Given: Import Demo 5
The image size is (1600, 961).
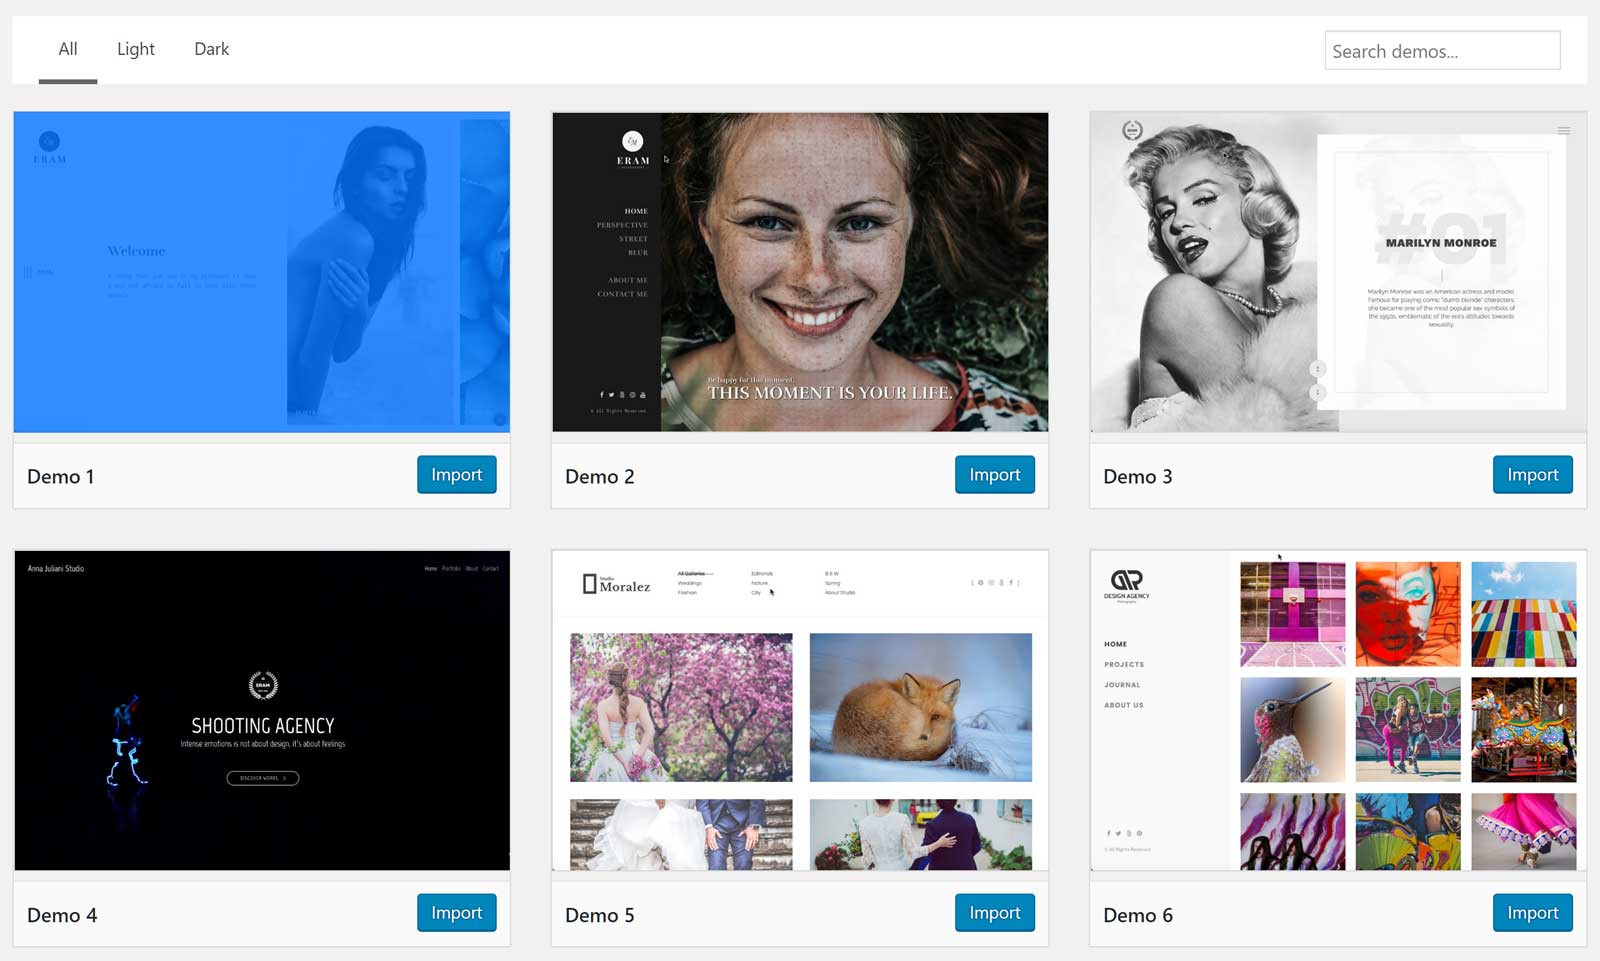Looking at the screenshot, I should 995,913.
